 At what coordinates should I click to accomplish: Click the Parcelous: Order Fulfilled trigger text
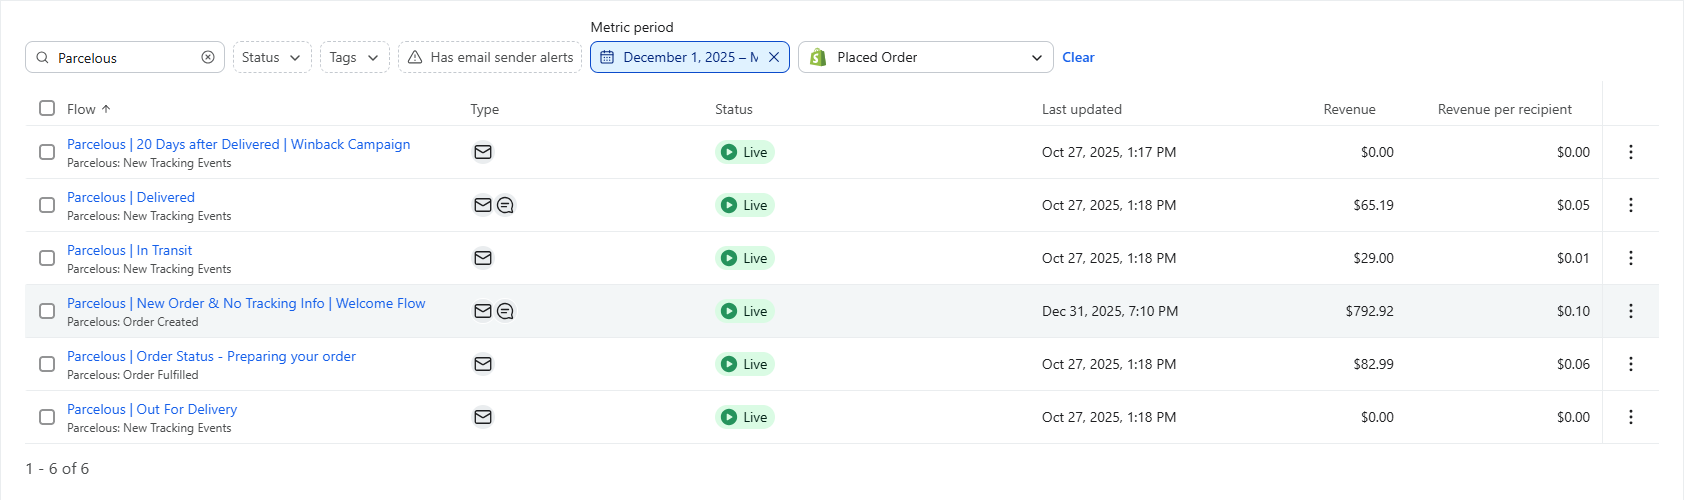[x=133, y=375]
